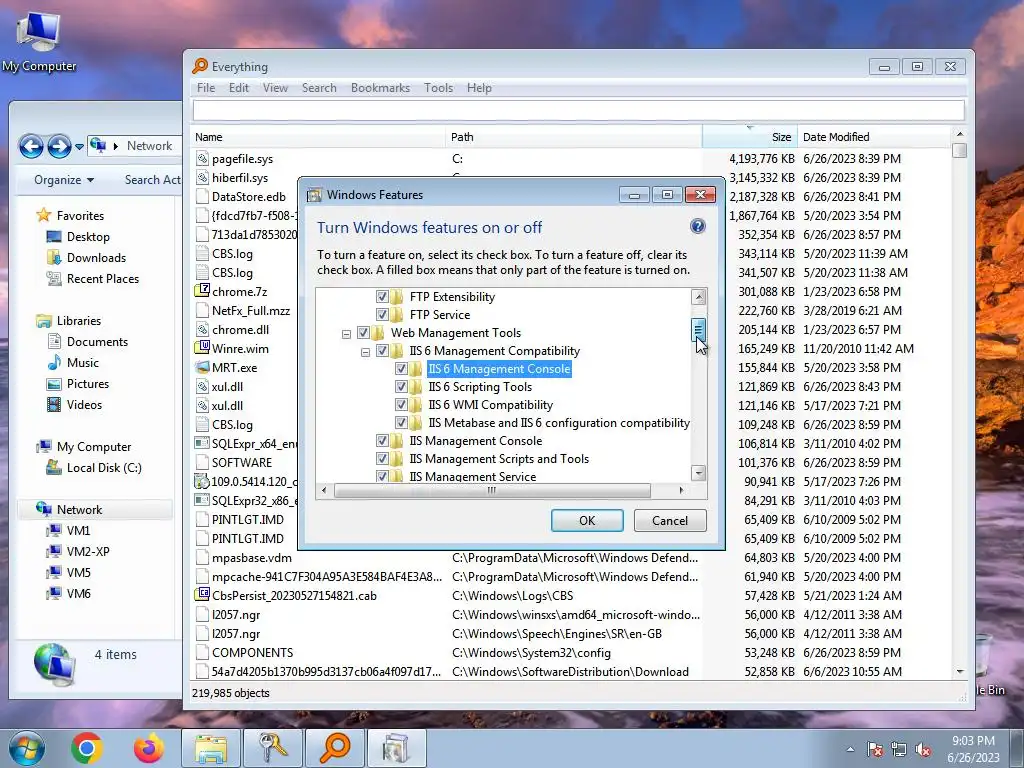Uncheck IIS 6 WMI Compatibility
The width and height of the screenshot is (1024, 768).
tap(401, 405)
